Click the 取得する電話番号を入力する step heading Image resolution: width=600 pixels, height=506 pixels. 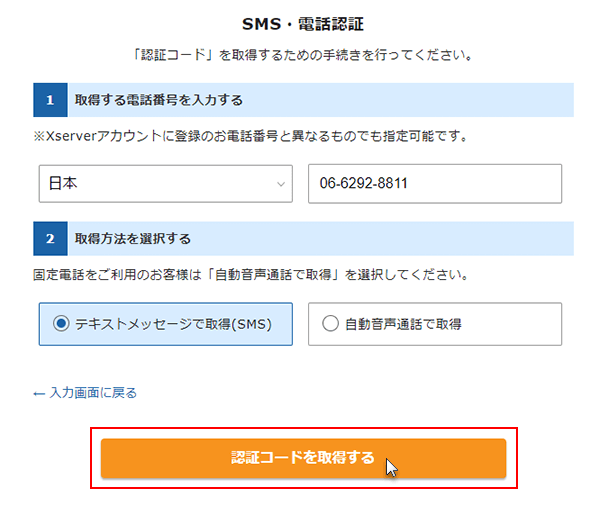pyautogui.click(x=159, y=100)
